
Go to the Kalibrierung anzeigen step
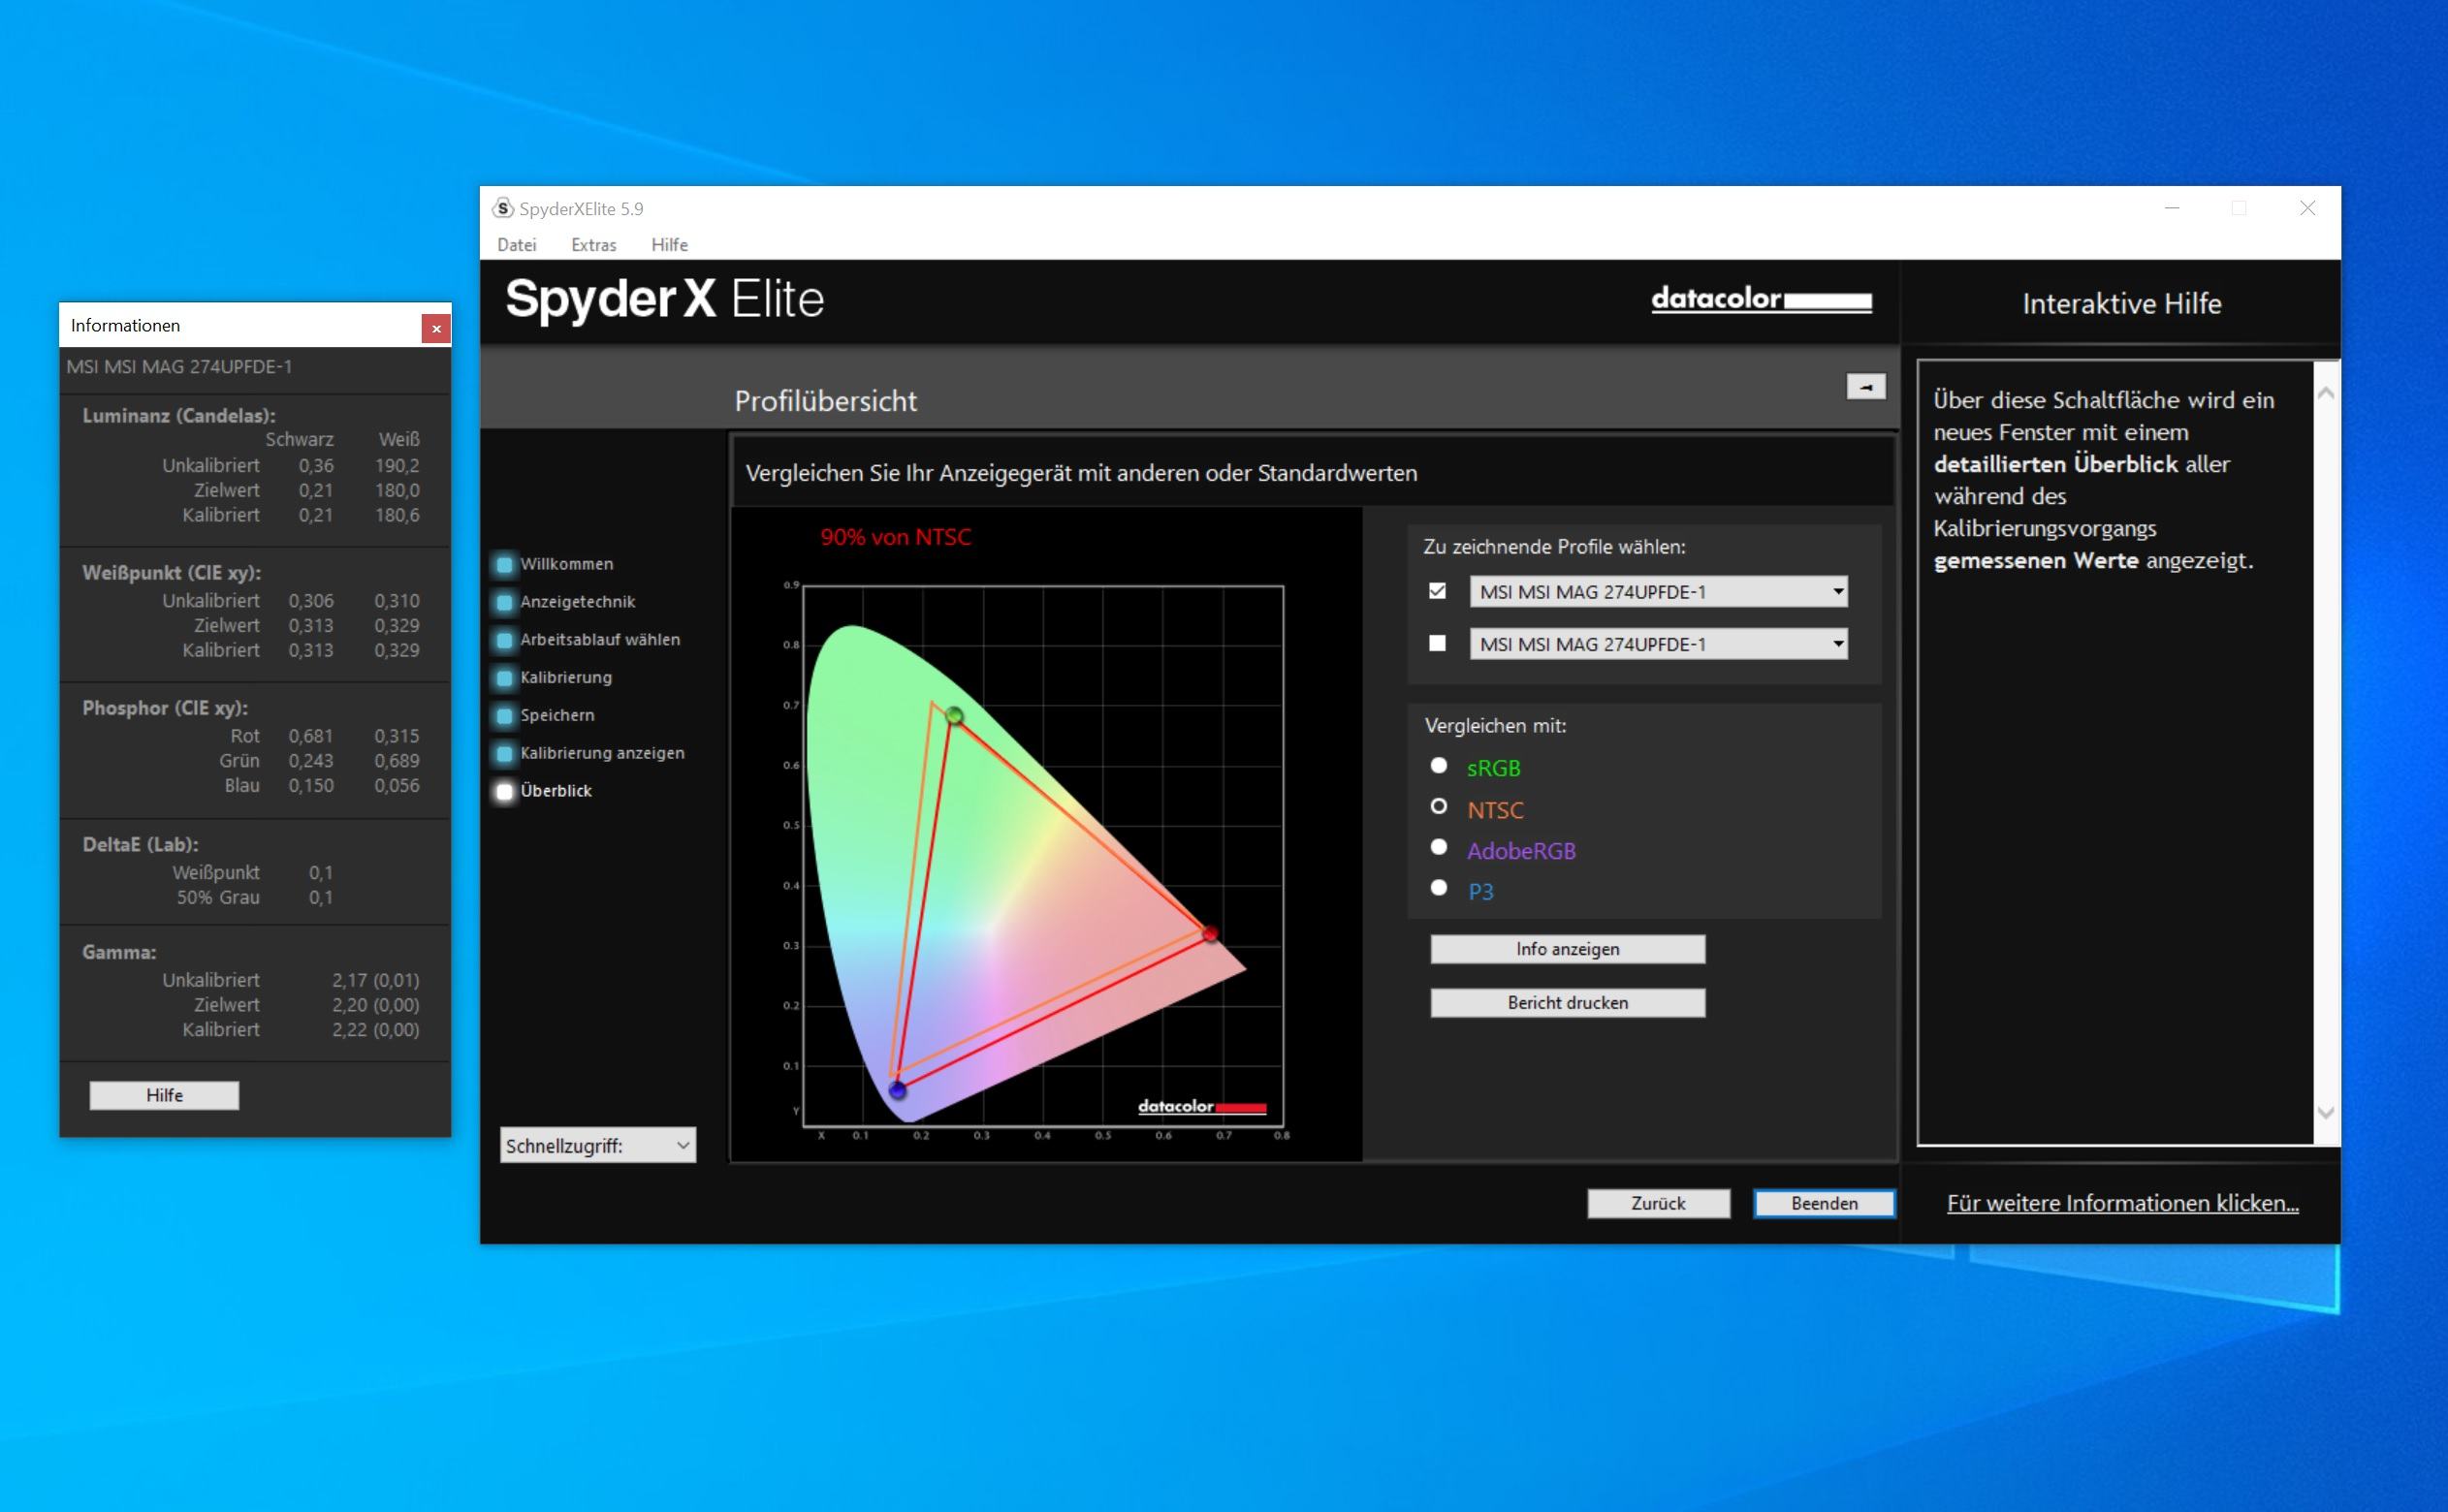602,753
